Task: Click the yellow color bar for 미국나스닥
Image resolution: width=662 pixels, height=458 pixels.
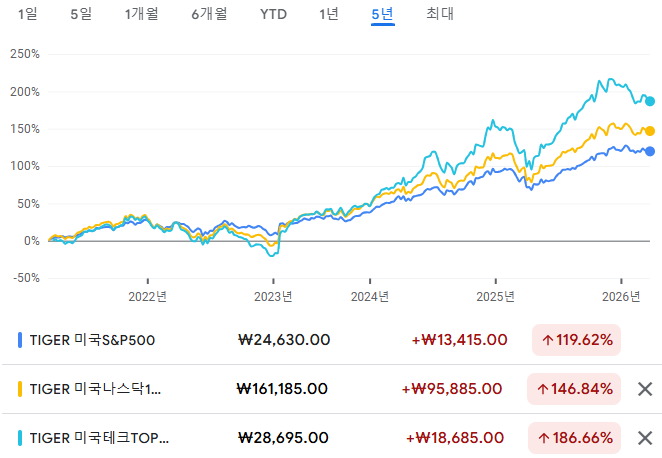Action: 20,389
